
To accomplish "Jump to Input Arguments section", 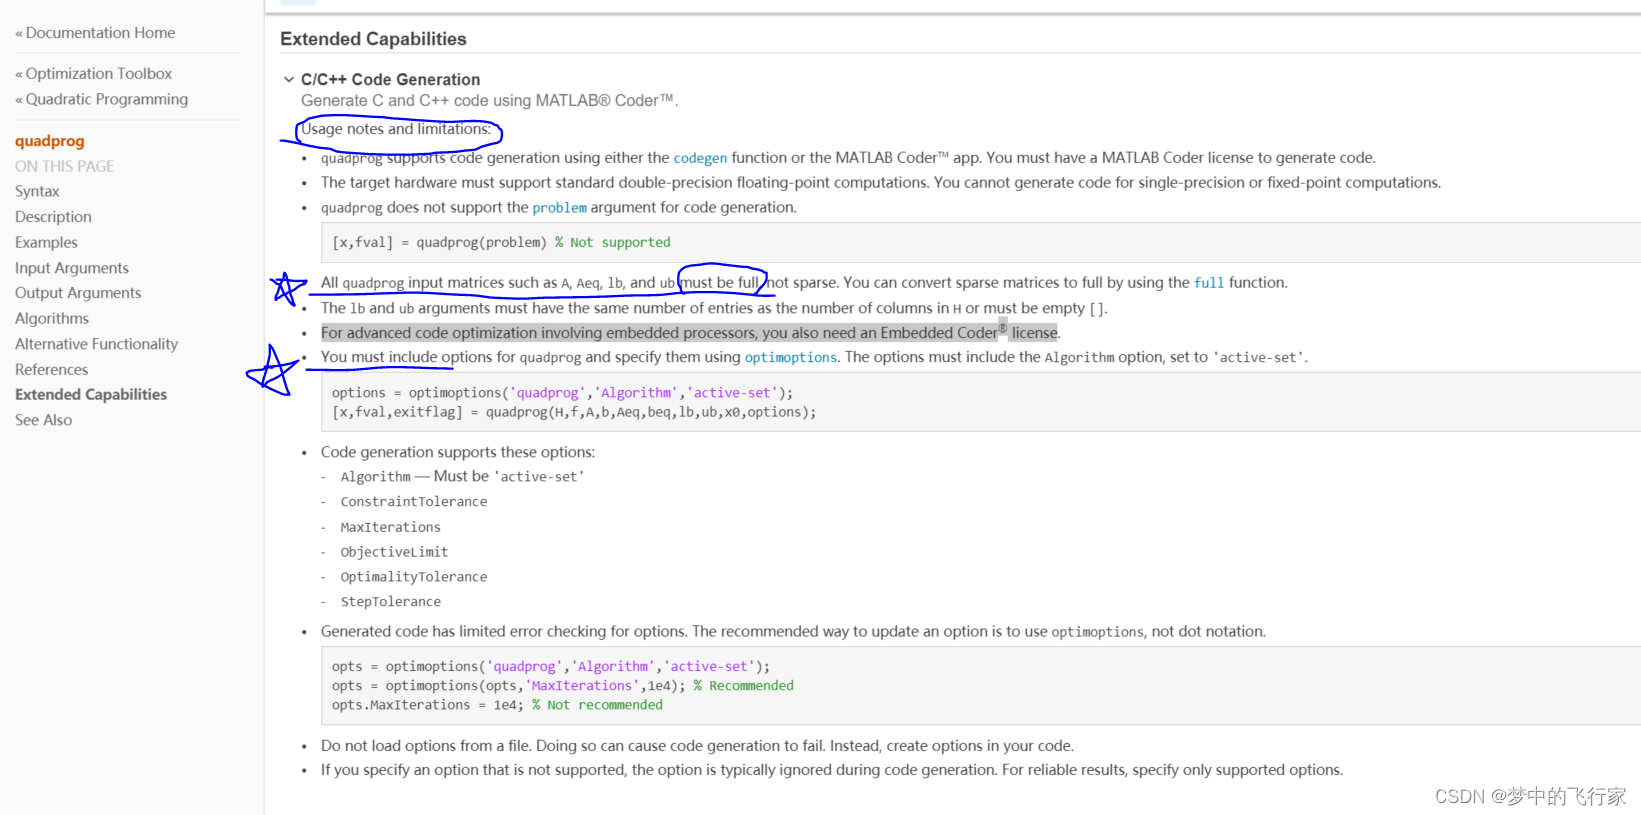I will click(72, 268).
